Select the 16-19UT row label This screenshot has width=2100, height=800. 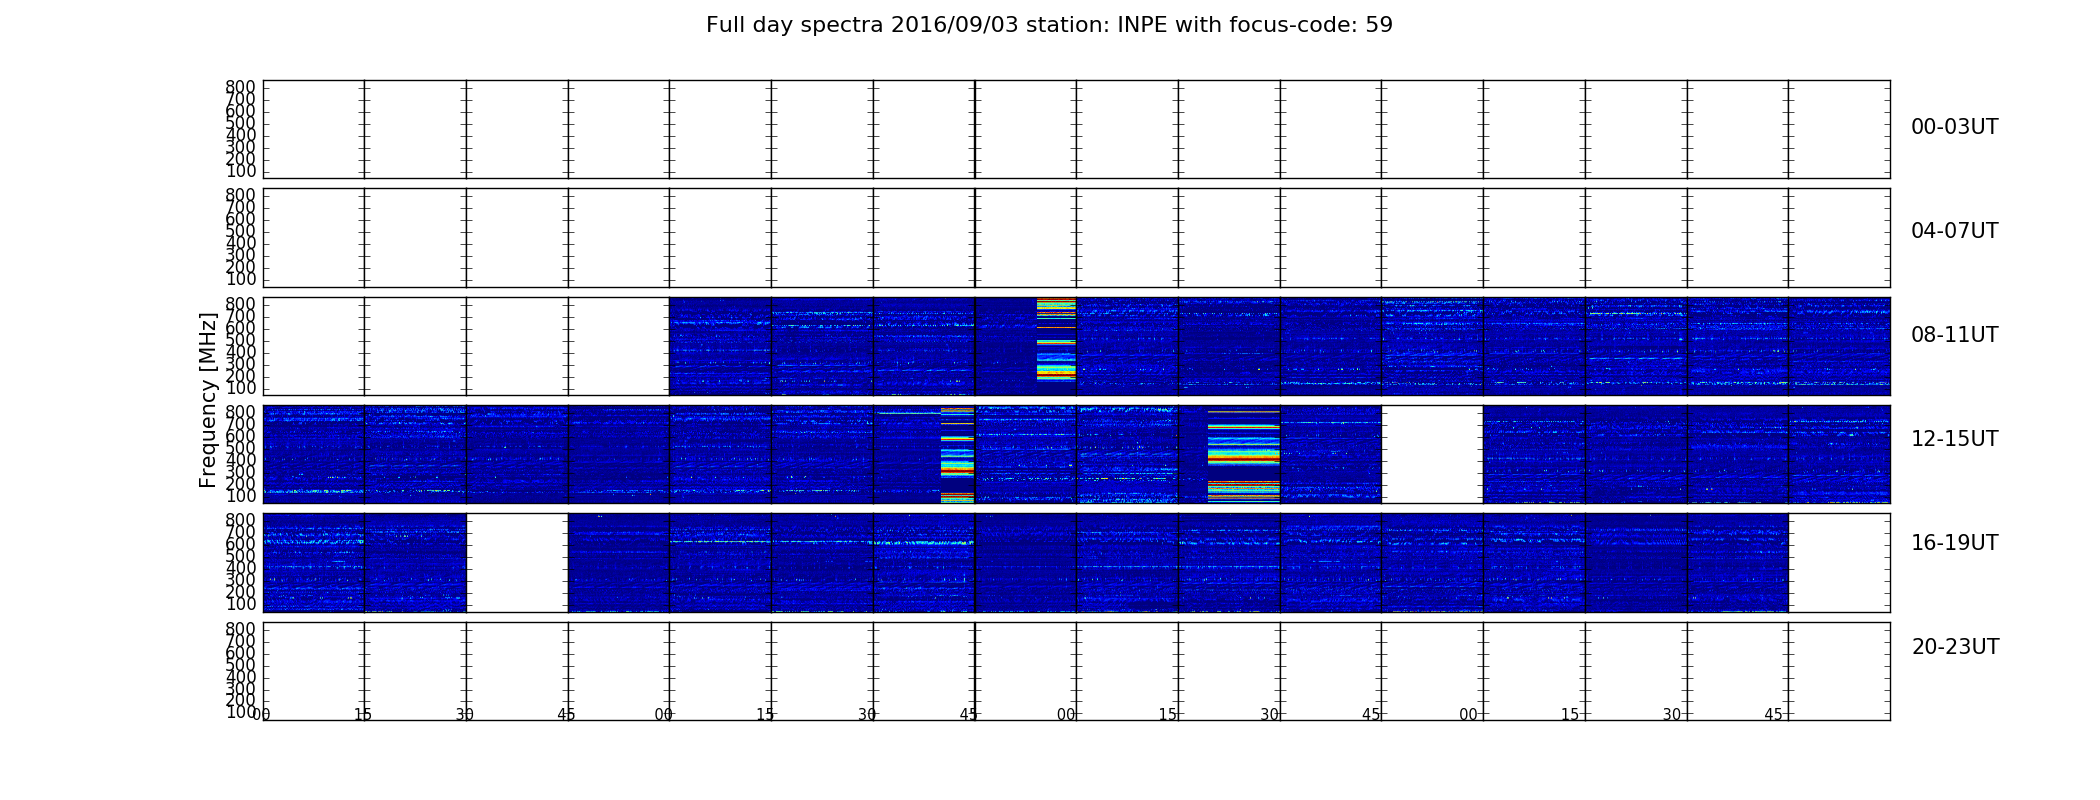(x=1954, y=543)
